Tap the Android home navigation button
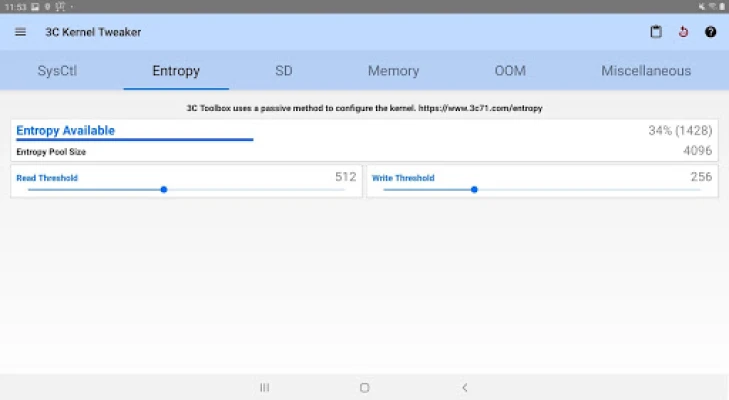The height and width of the screenshot is (400, 729). pos(364,387)
